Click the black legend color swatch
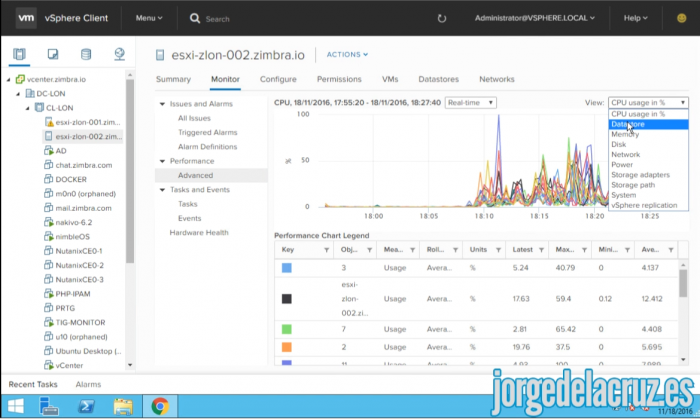The height and width of the screenshot is (419, 700). click(287, 299)
